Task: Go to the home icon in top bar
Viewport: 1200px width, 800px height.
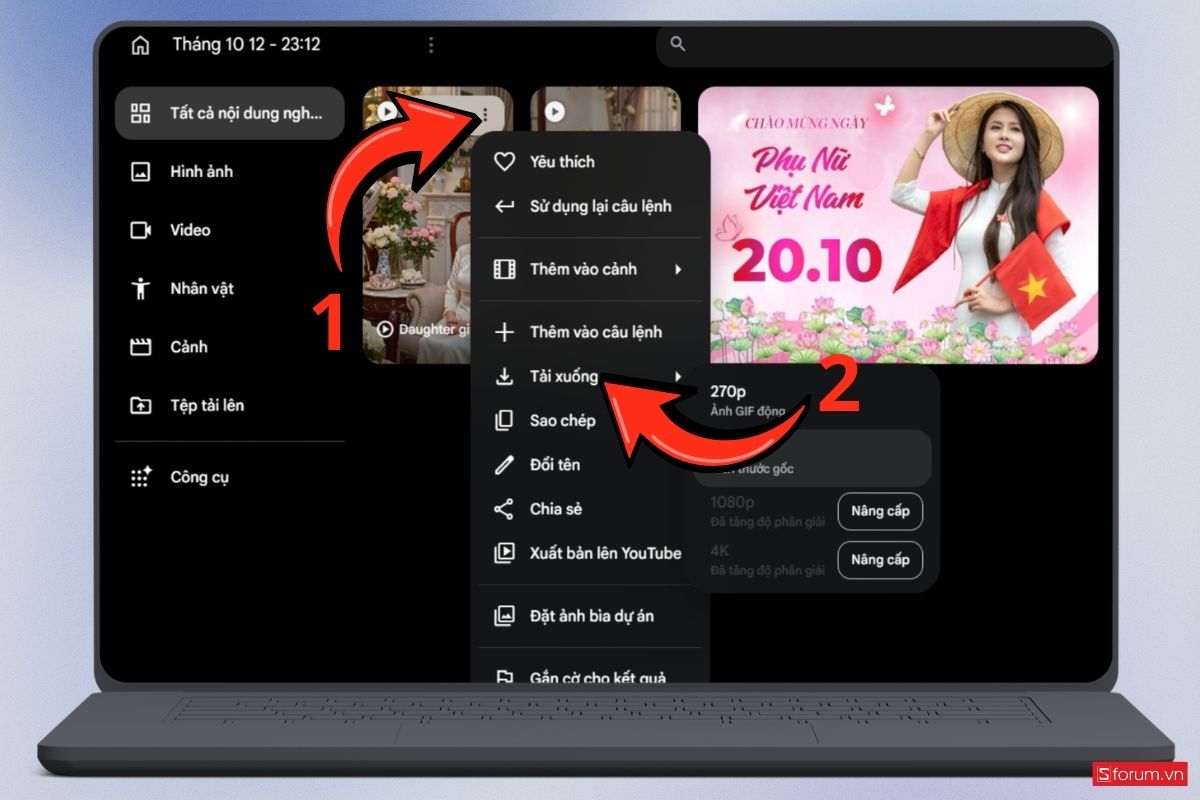Action: pyautogui.click(x=140, y=45)
